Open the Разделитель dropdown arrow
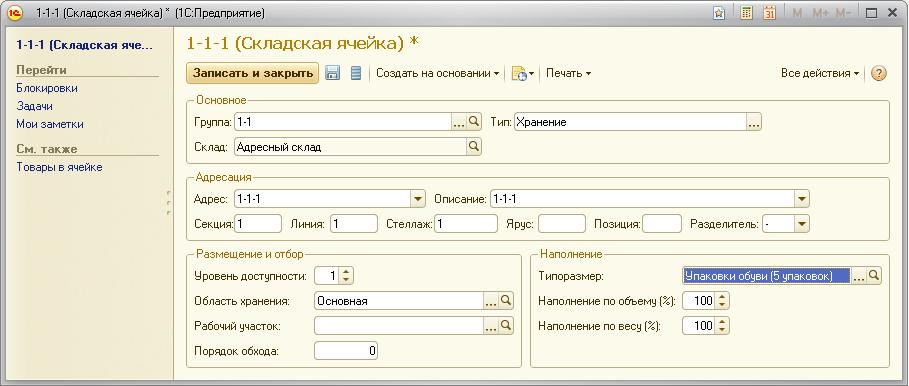This screenshot has width=909, height=386. tap(802, 224)
